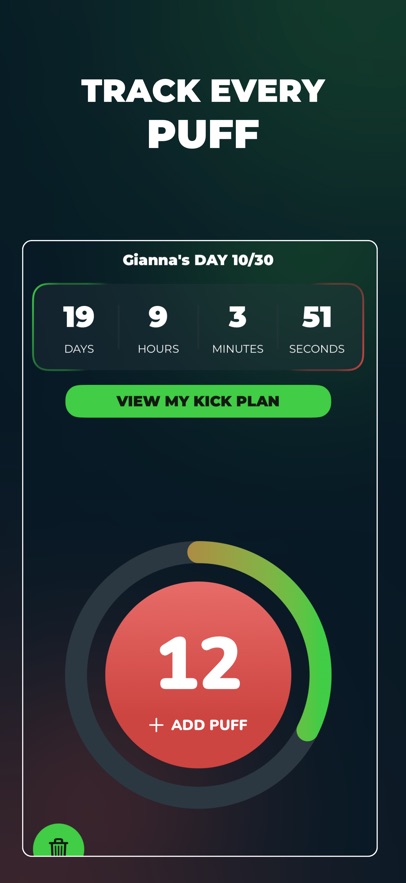The width and height of the screenshot is (406, 883).
Task: Tap the 19 DAYS countdown cell
Action: [x=79, y=327]
